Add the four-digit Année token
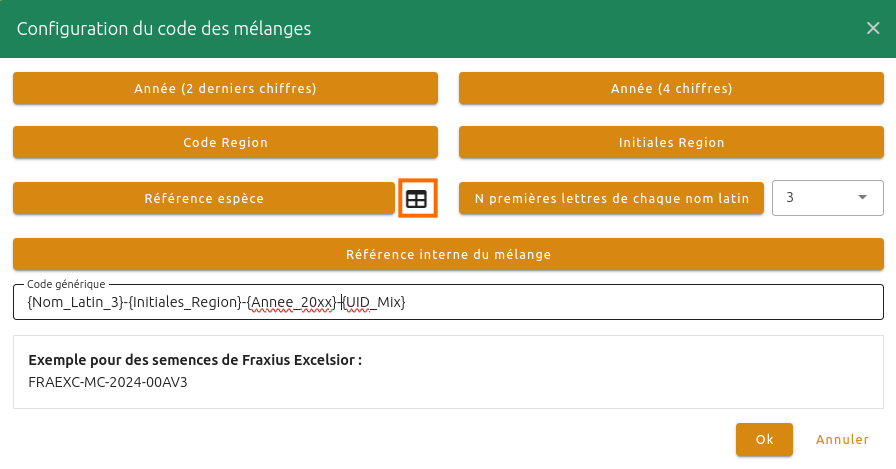Image resolution: width=896 pixels, height=469 pixels. [671, 89]
